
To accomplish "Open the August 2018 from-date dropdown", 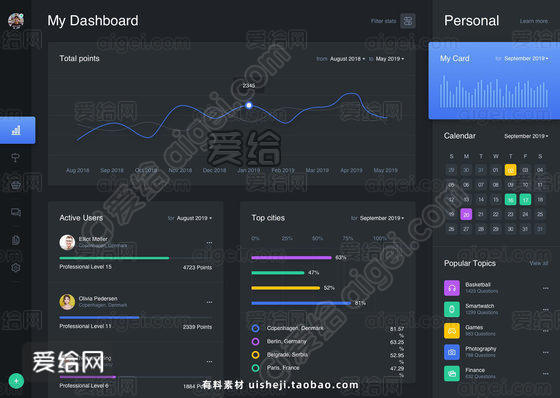I will [x=347, y=59].
